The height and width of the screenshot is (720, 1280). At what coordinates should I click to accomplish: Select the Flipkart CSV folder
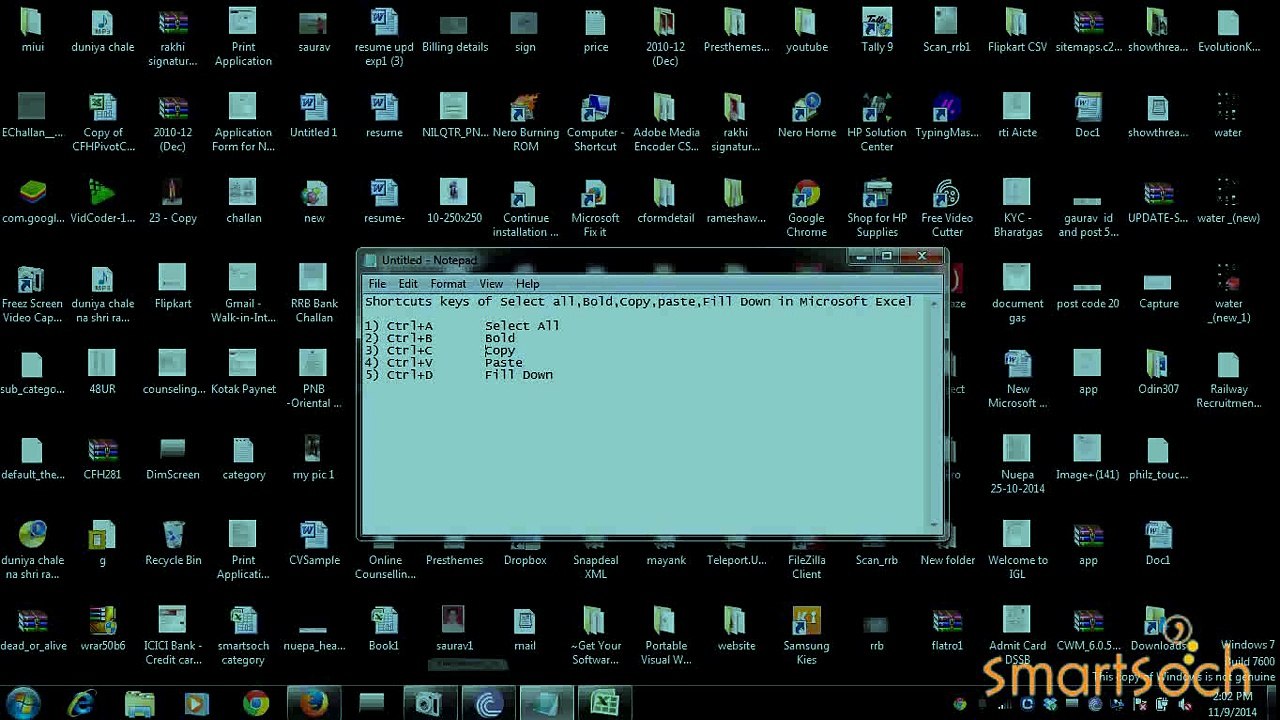pos(1017,30)
